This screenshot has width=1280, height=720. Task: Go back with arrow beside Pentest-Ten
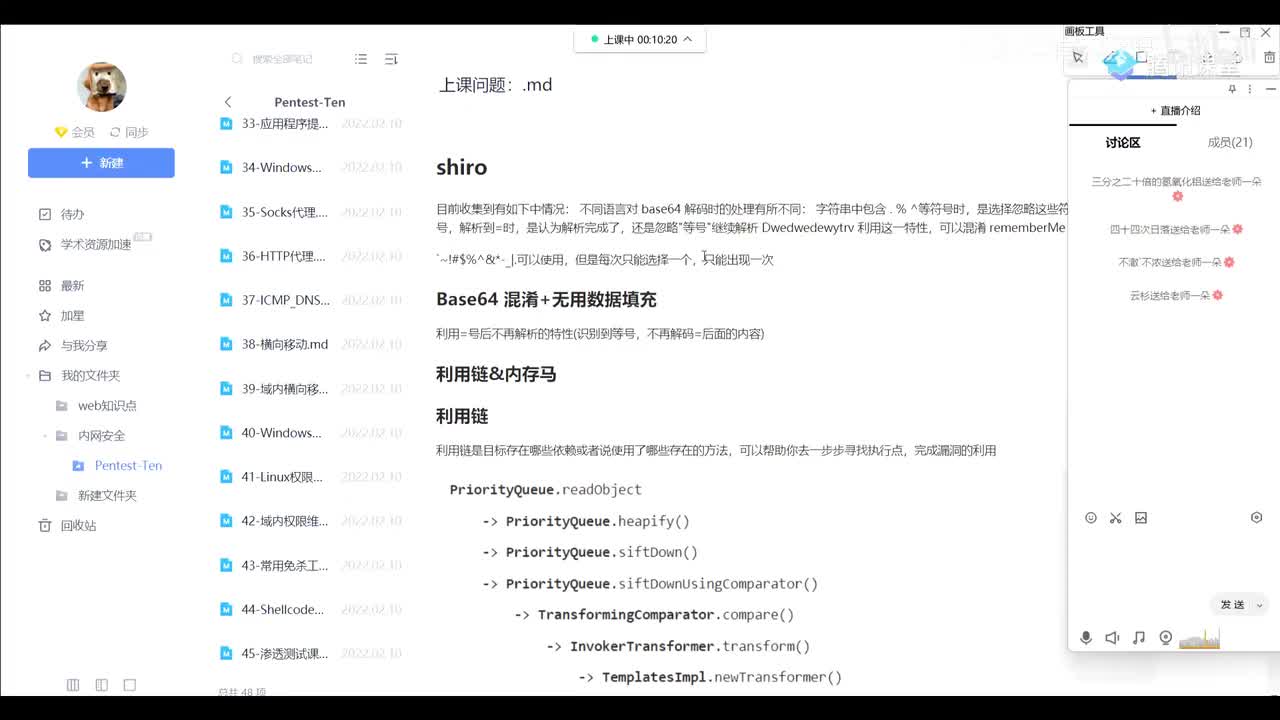coord(228,102)
